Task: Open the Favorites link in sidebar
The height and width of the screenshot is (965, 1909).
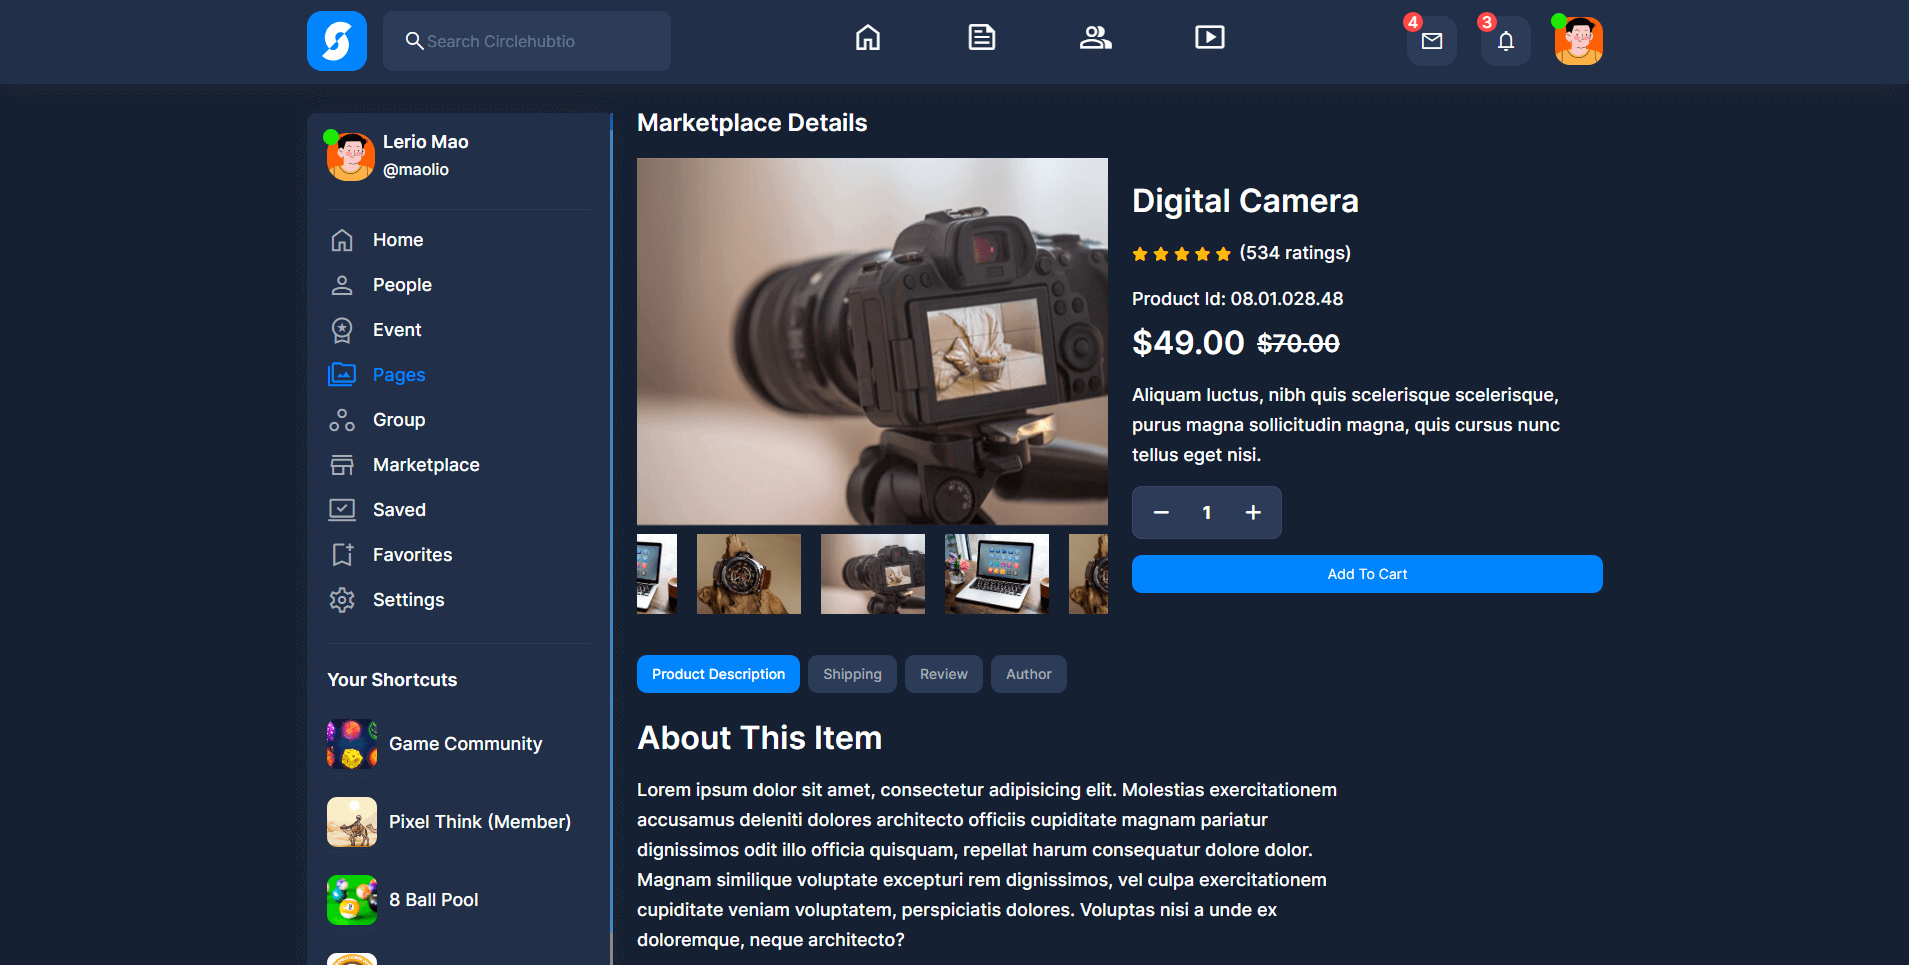Action: click(x=412, y=555)
